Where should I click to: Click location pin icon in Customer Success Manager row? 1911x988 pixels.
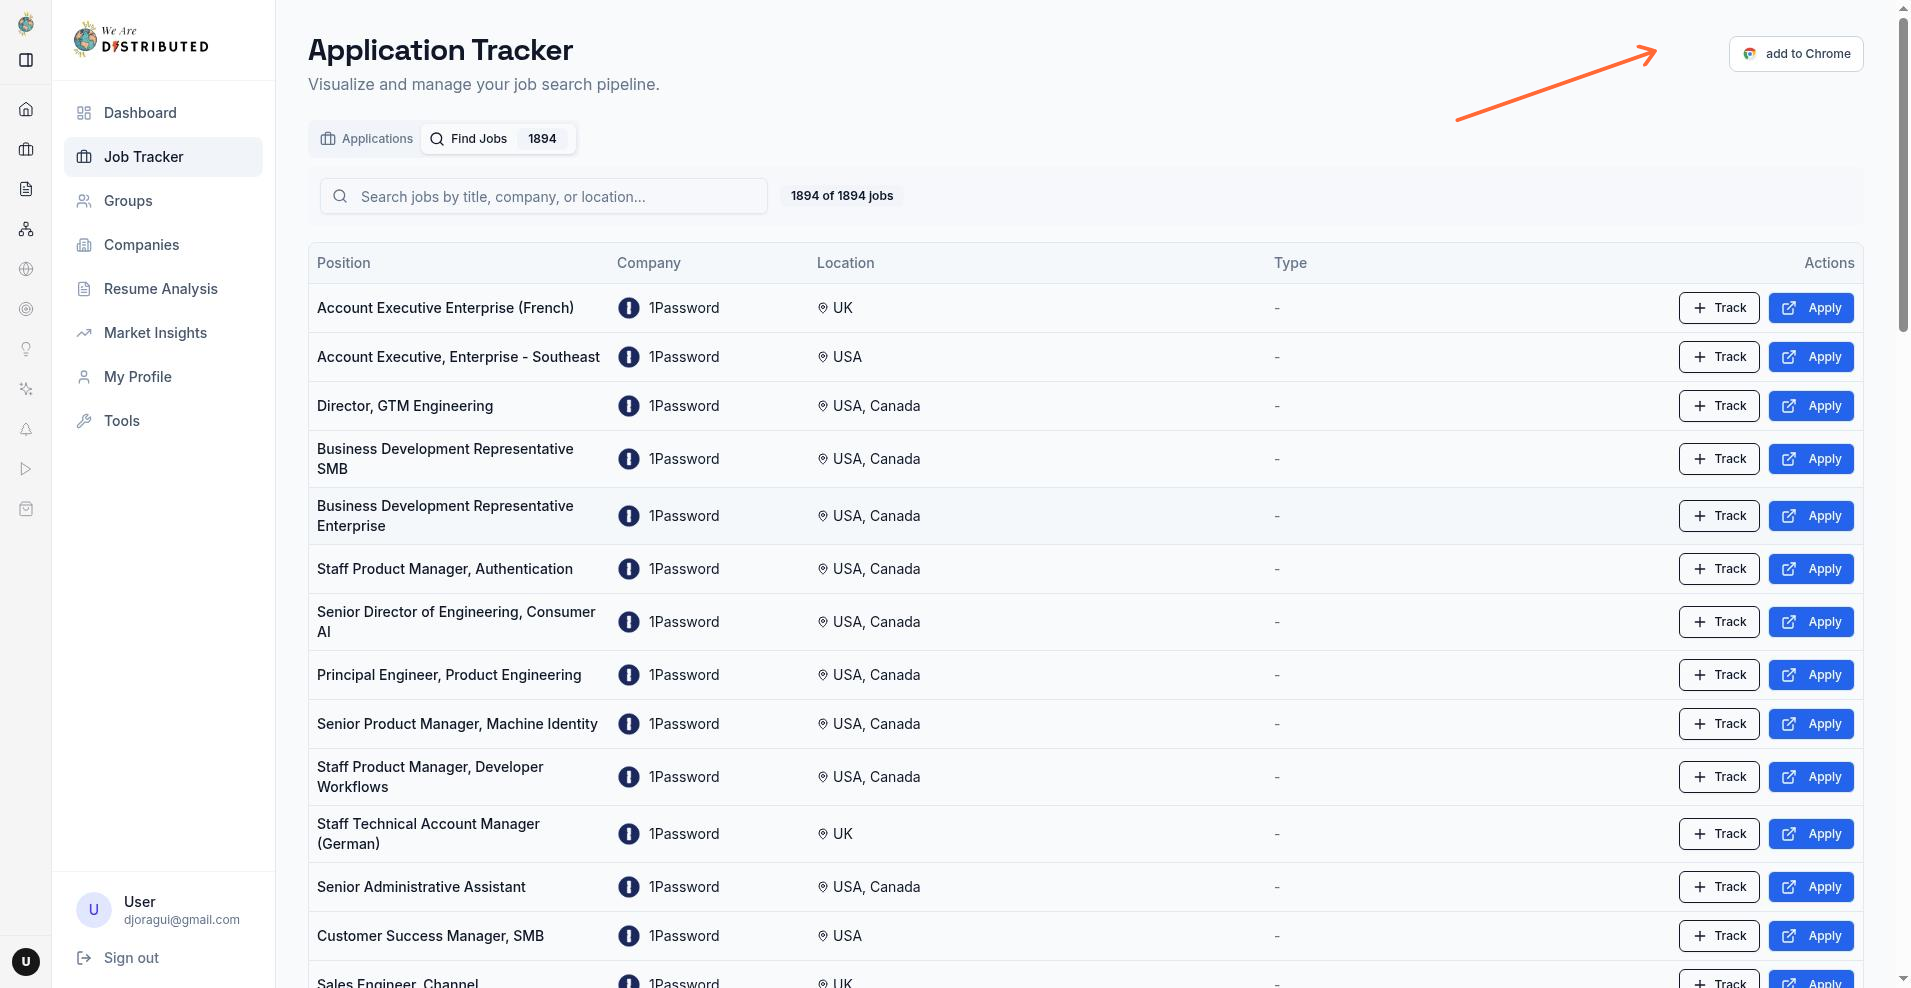pos(823,936)
